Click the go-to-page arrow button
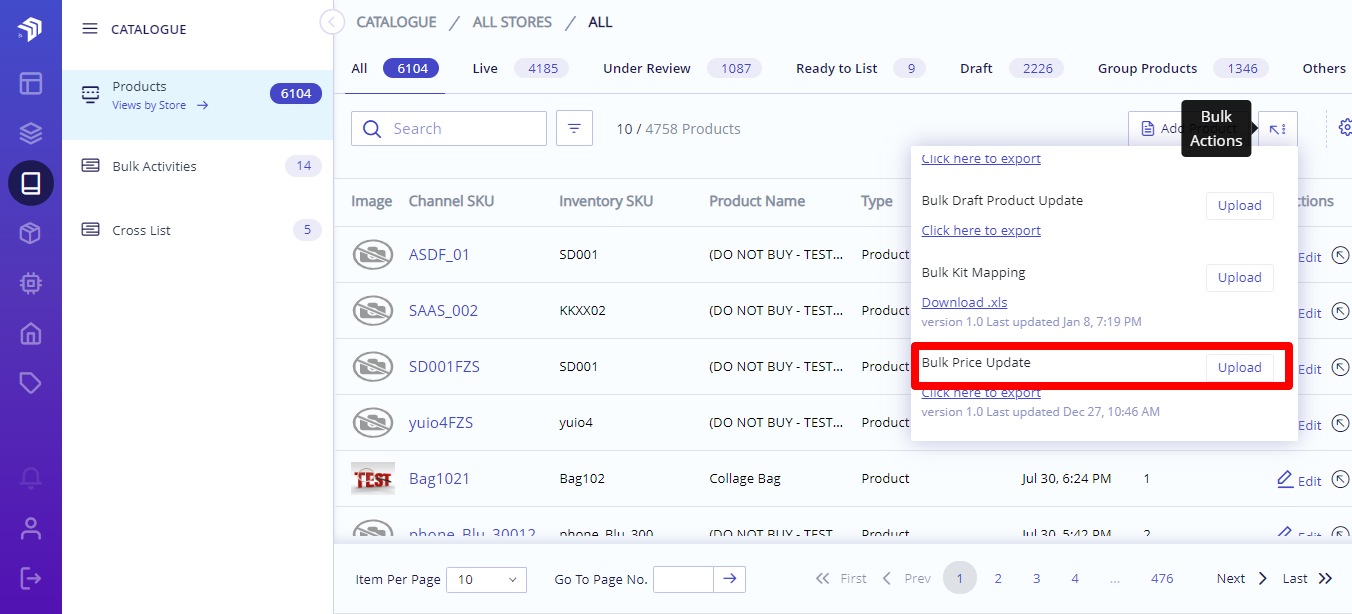This screenshot has width=1352, height=614. pos(730,579)
